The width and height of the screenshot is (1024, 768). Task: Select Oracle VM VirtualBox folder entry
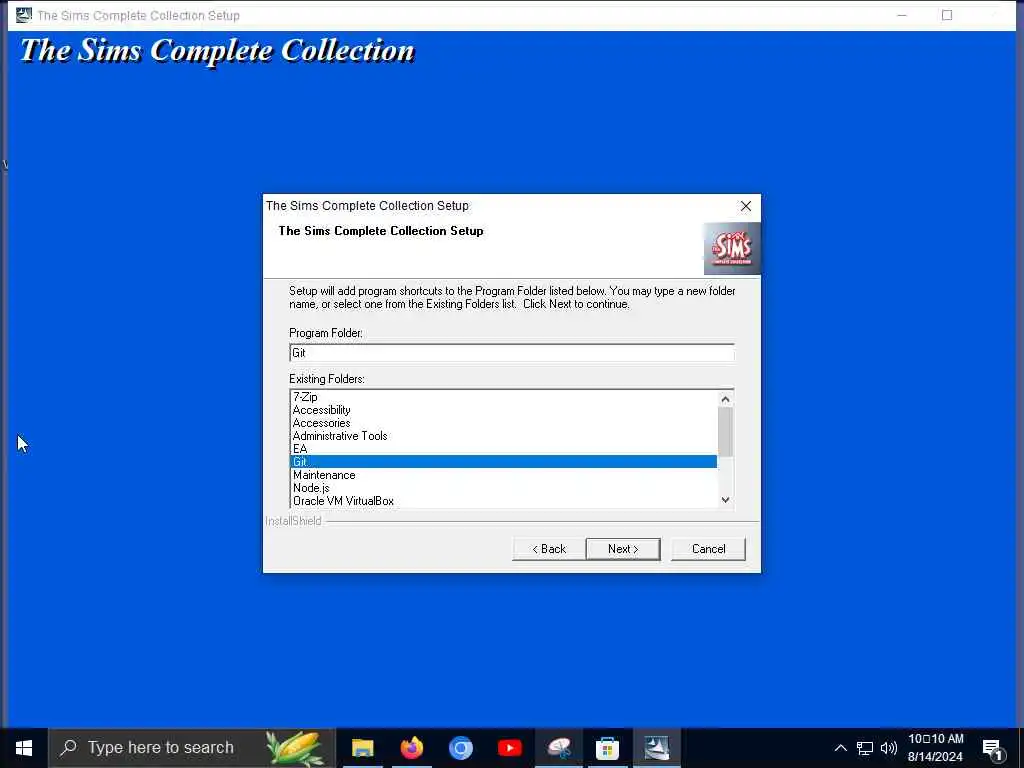click(503, 501)
